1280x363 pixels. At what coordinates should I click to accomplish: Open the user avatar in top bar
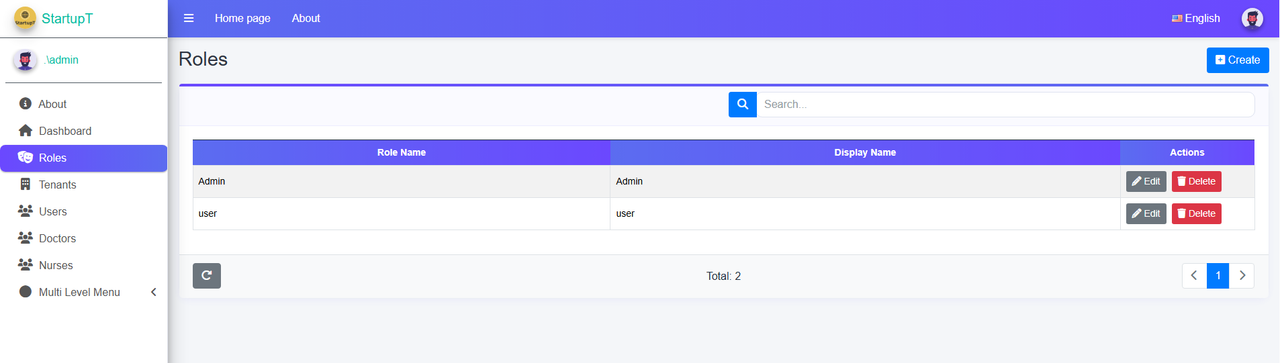pyautogui.click(x=1252, y=18)
